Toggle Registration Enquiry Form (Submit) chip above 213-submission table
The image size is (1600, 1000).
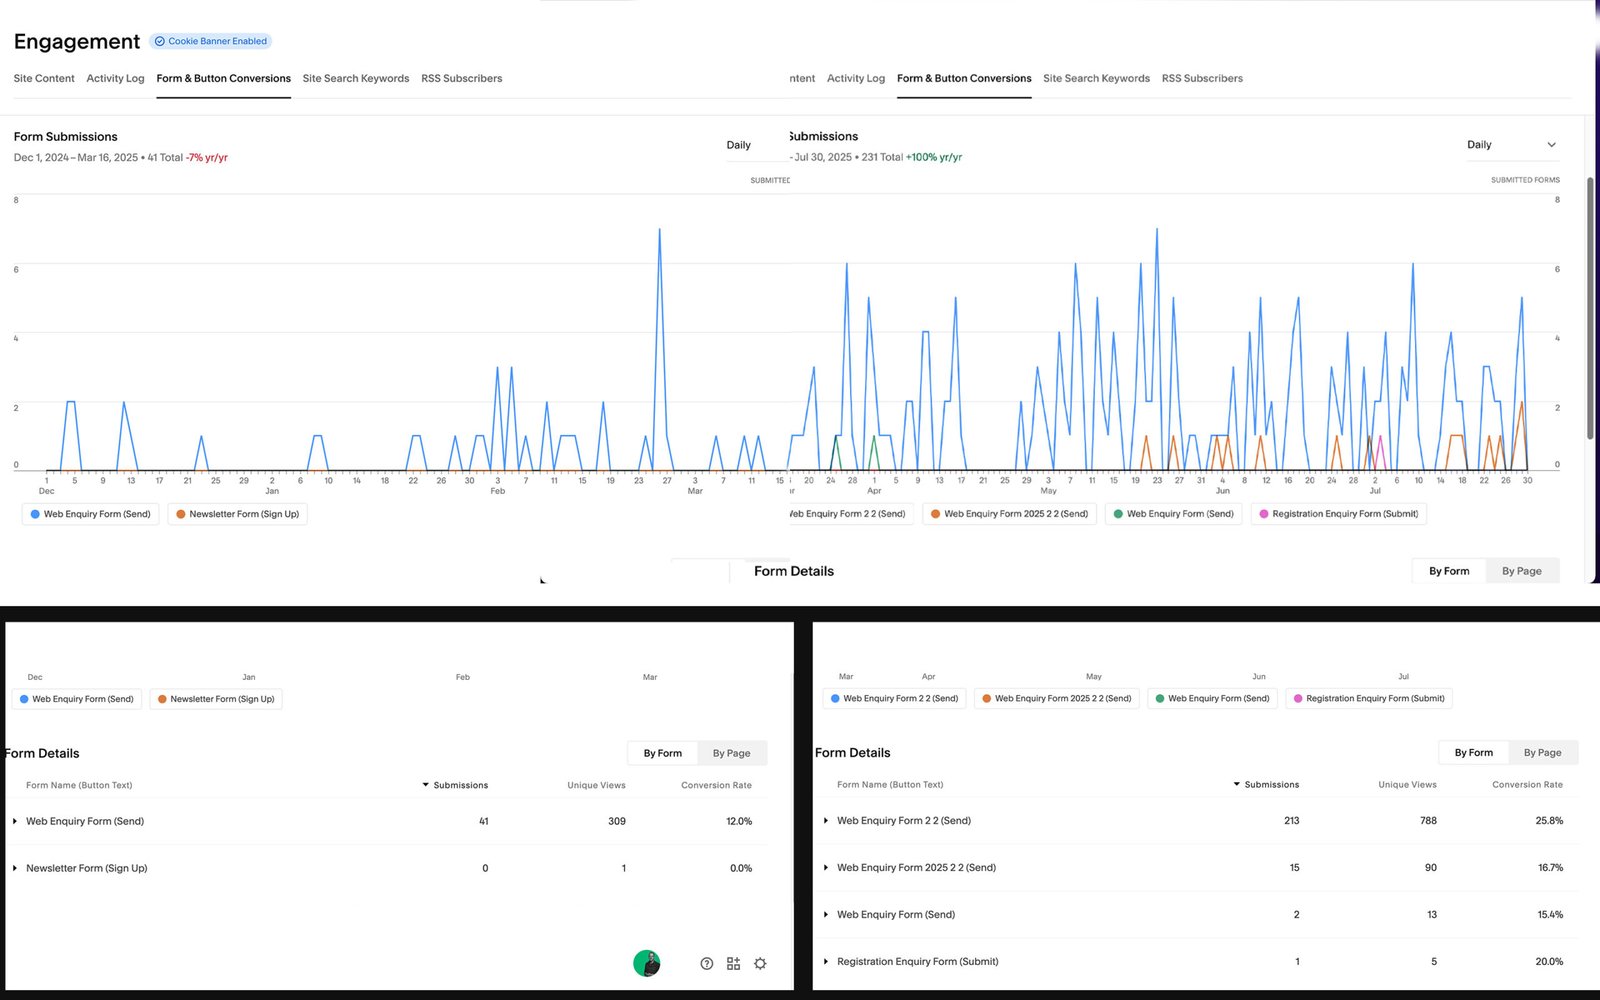1368,698
